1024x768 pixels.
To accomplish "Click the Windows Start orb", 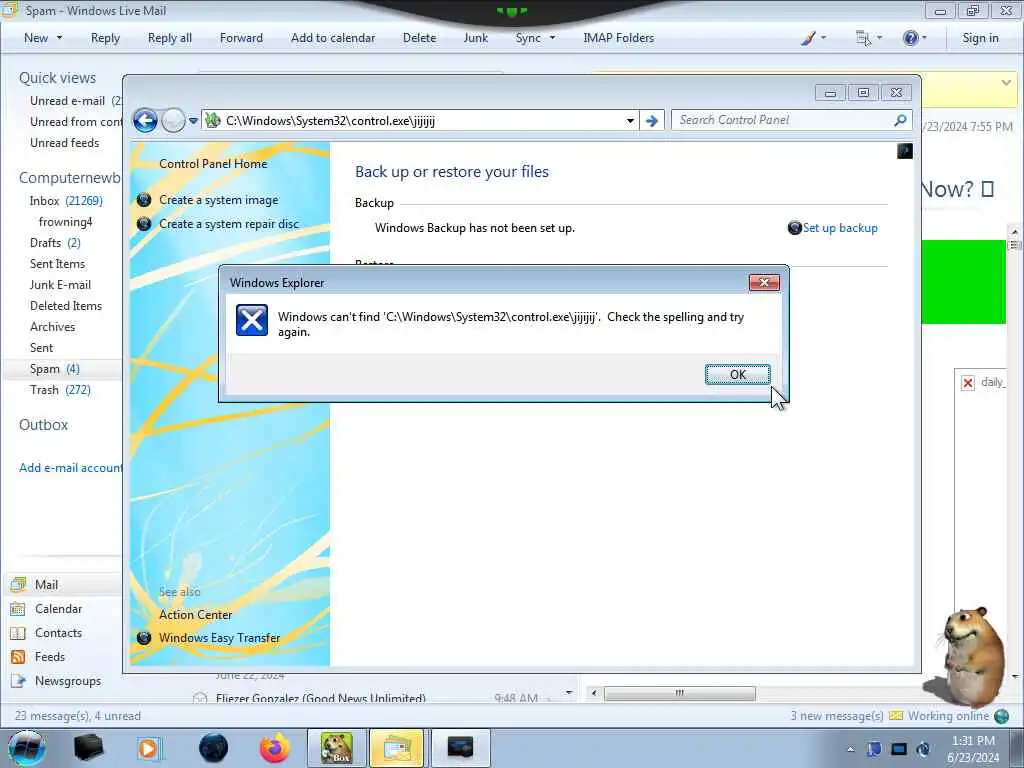I will 26,748.
